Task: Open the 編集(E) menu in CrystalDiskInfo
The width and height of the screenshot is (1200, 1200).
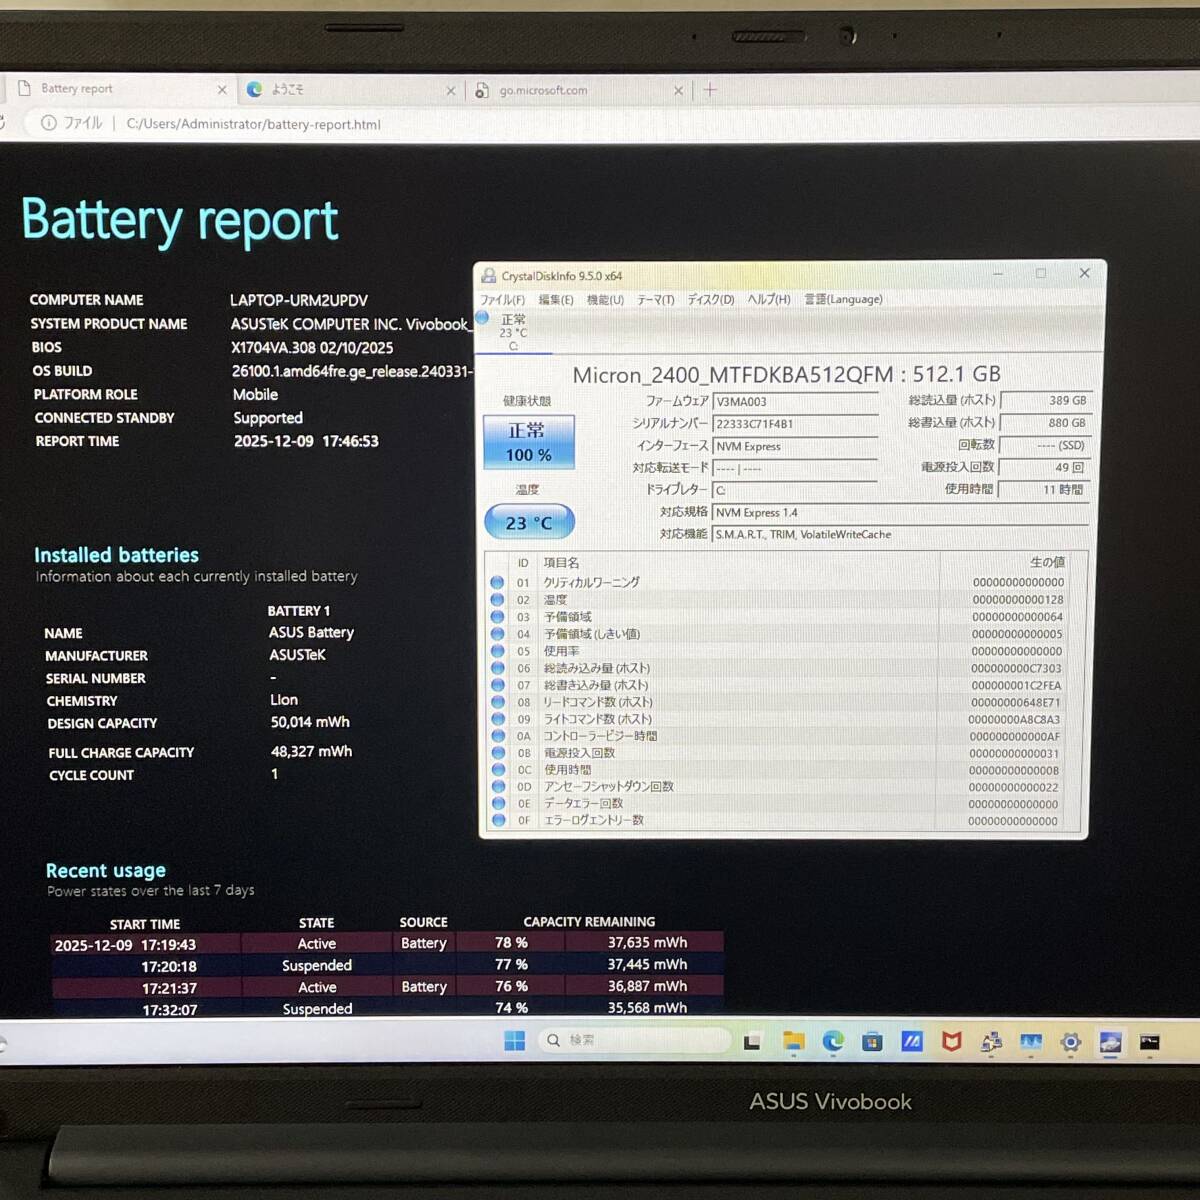Action: [555, 300]
